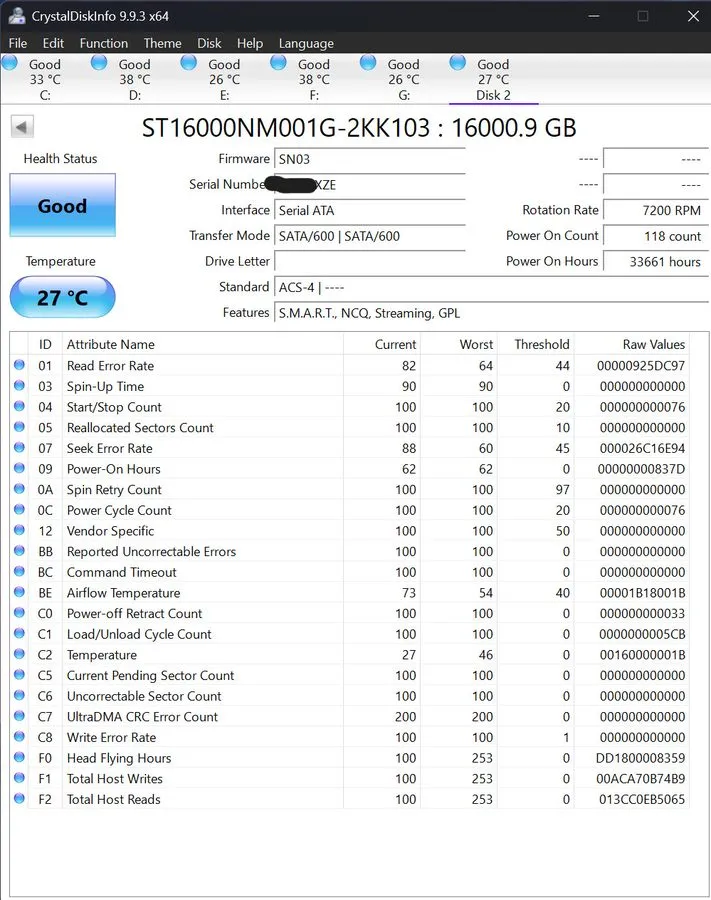Image resolution: width=711 pixels, height=900 pixels.
Task: Select the Head Flying Hours attribute name
Action: pyautogui.click(x=119, y=758)
